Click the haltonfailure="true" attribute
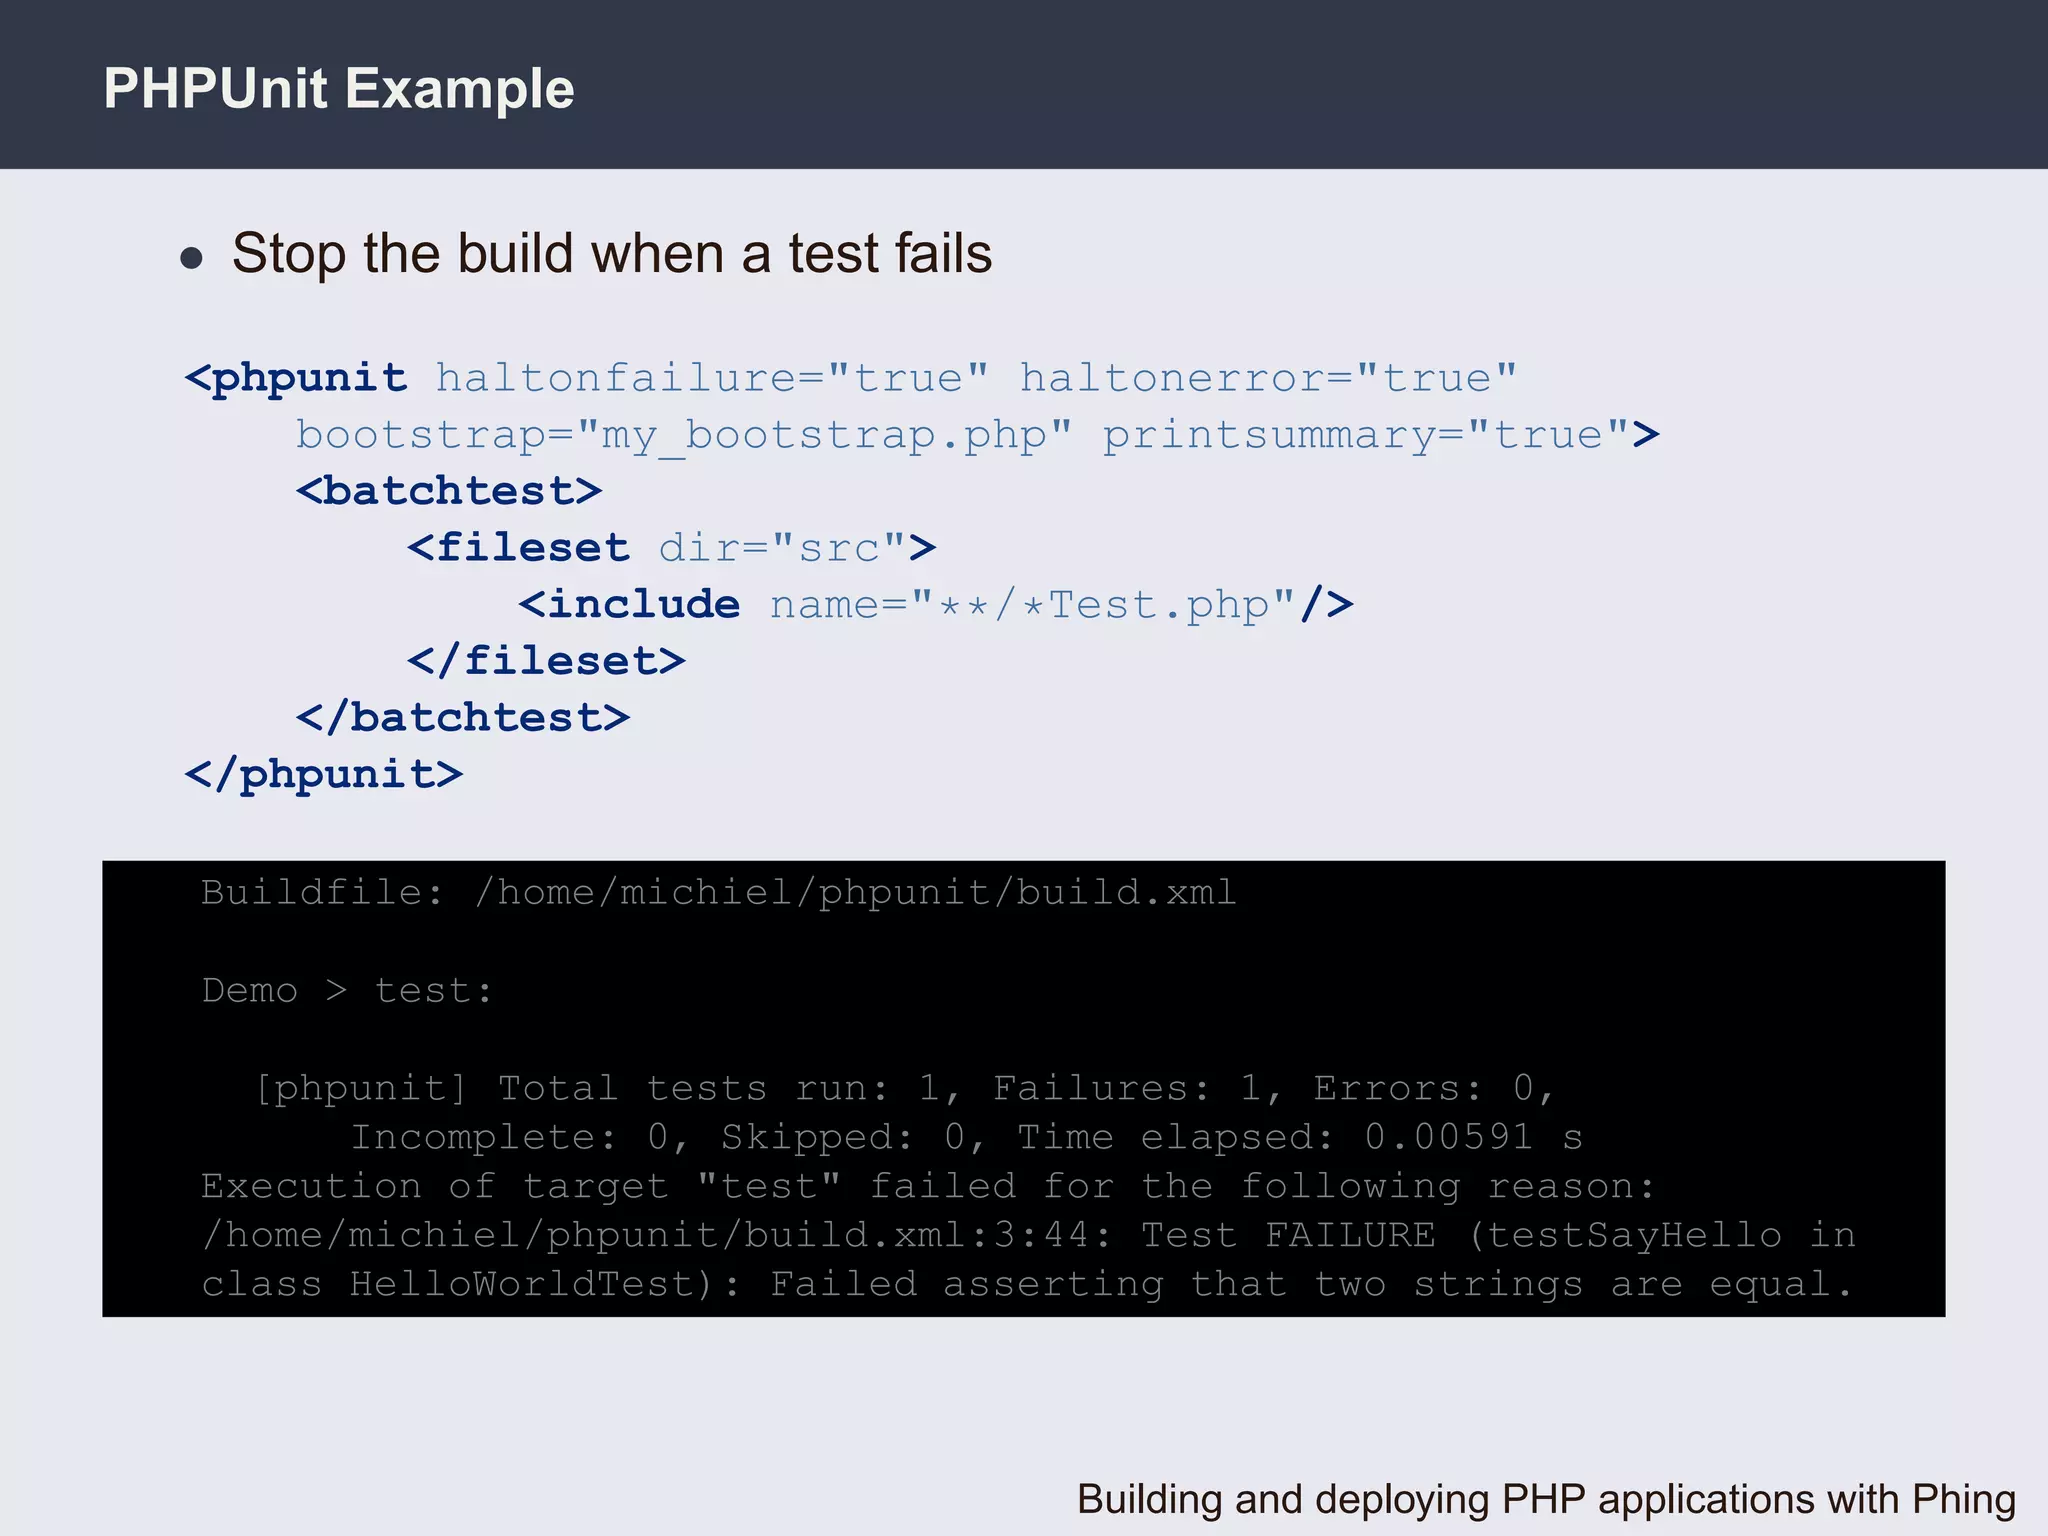Image resolution: width=2048 pixels, height=1536 pixels. [x=711, y=378]
